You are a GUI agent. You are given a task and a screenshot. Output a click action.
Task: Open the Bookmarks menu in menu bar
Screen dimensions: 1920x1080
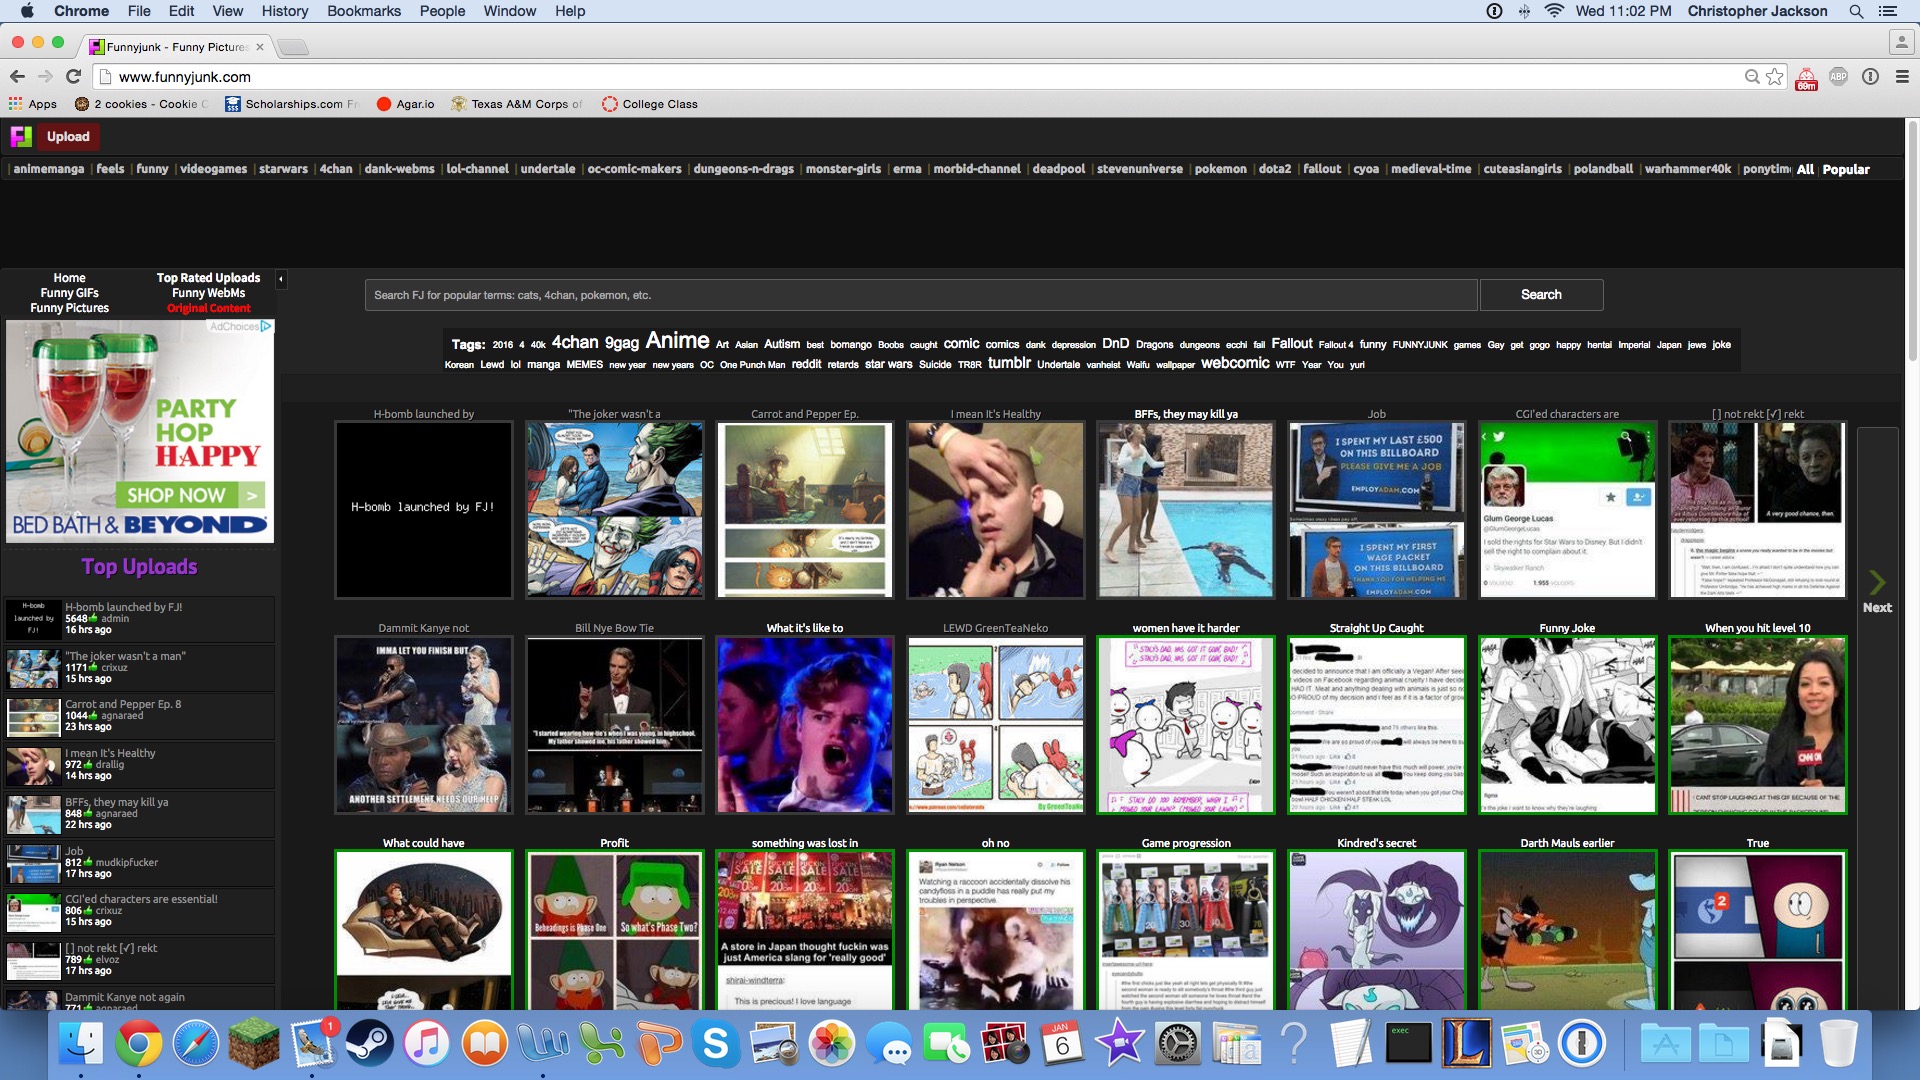[364, 11]
